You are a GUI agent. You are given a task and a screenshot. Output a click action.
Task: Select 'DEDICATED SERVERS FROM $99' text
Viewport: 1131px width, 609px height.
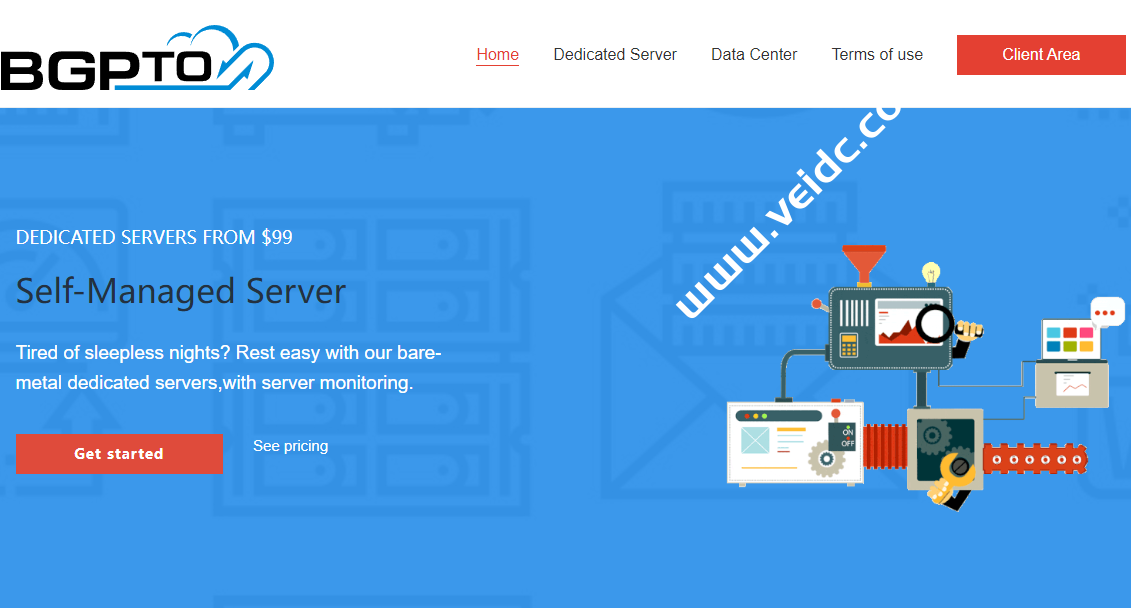154,237
